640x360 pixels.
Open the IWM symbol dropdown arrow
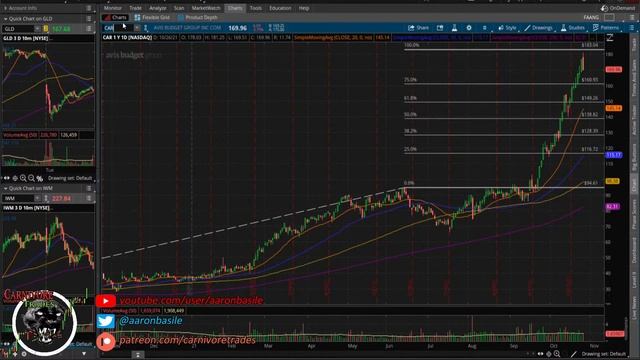point(37,198)
